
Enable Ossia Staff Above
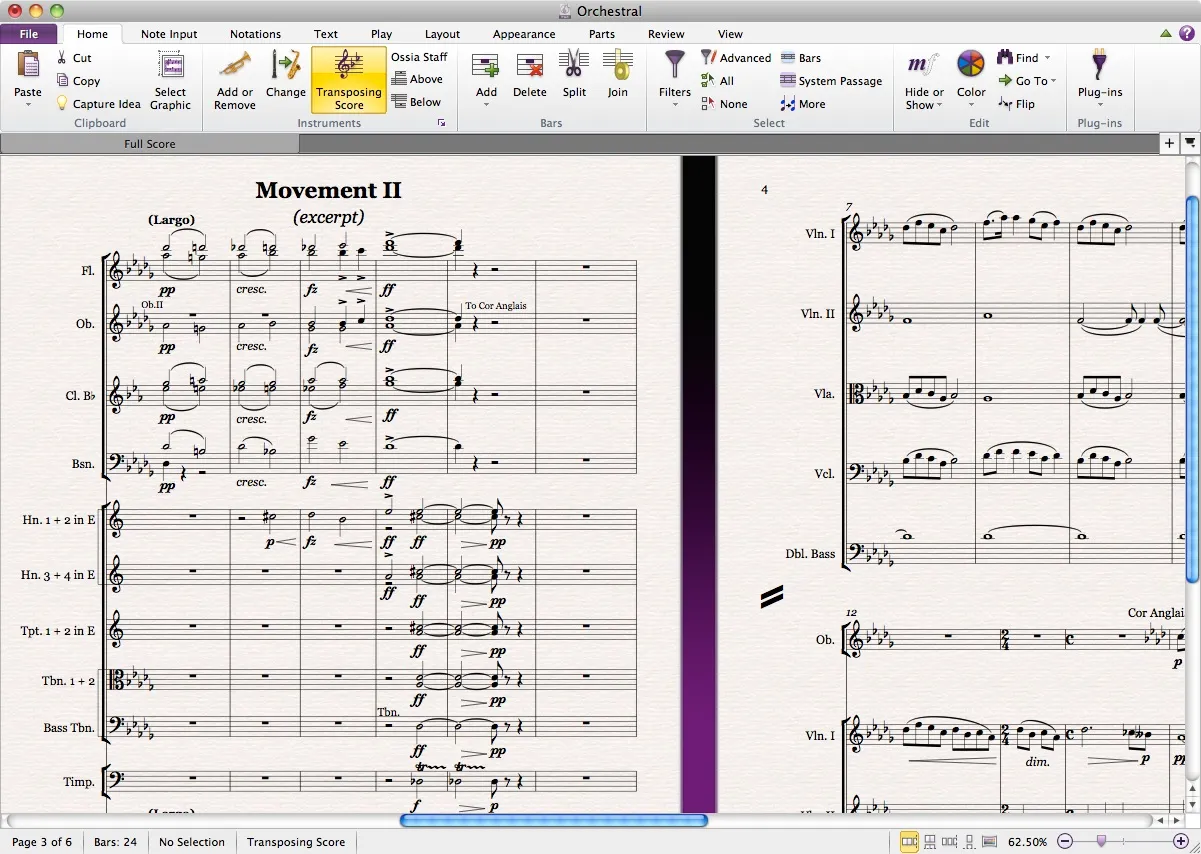tap(418, 79)
